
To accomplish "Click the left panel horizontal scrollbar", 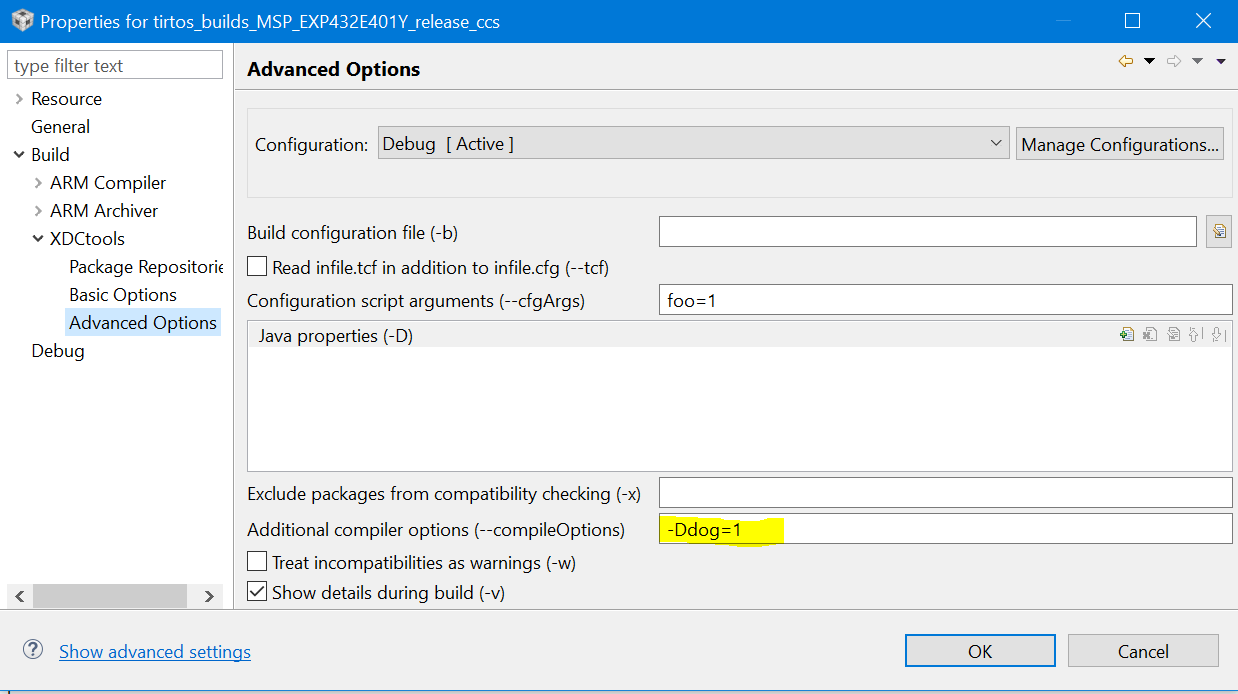I will pyautogui.click(x=110, y=596).
